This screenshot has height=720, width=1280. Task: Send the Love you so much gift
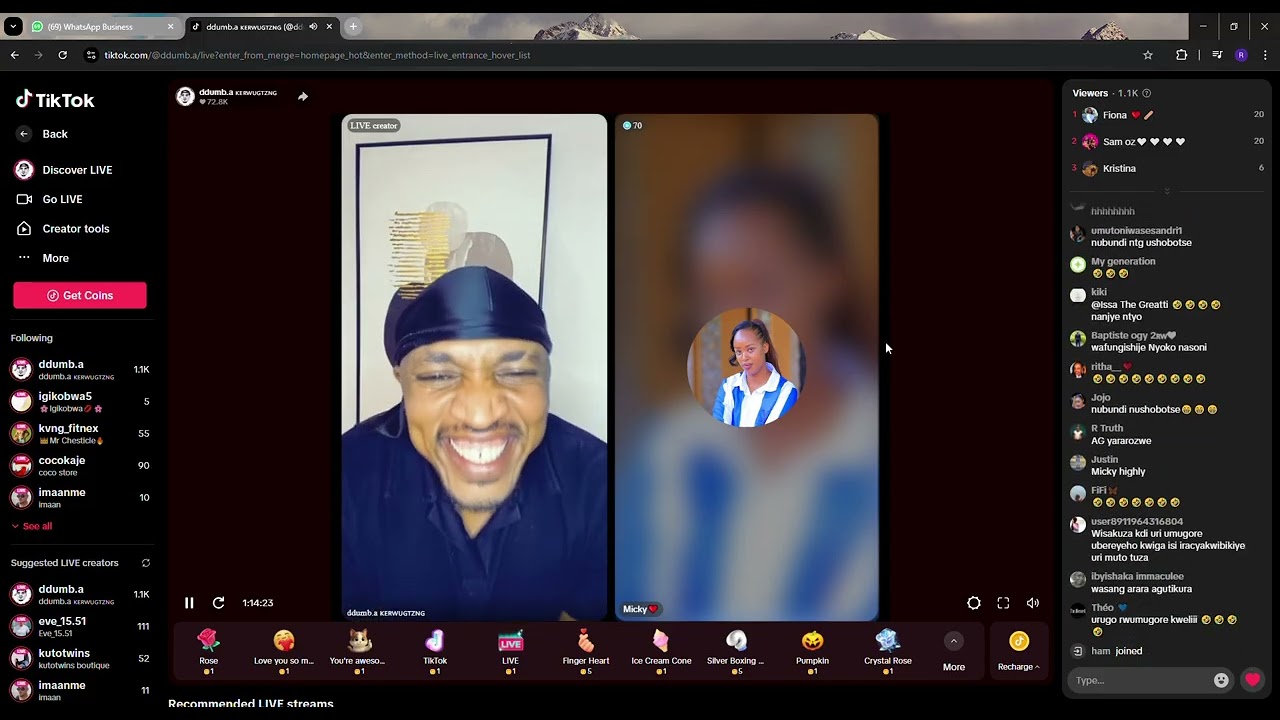284,651
